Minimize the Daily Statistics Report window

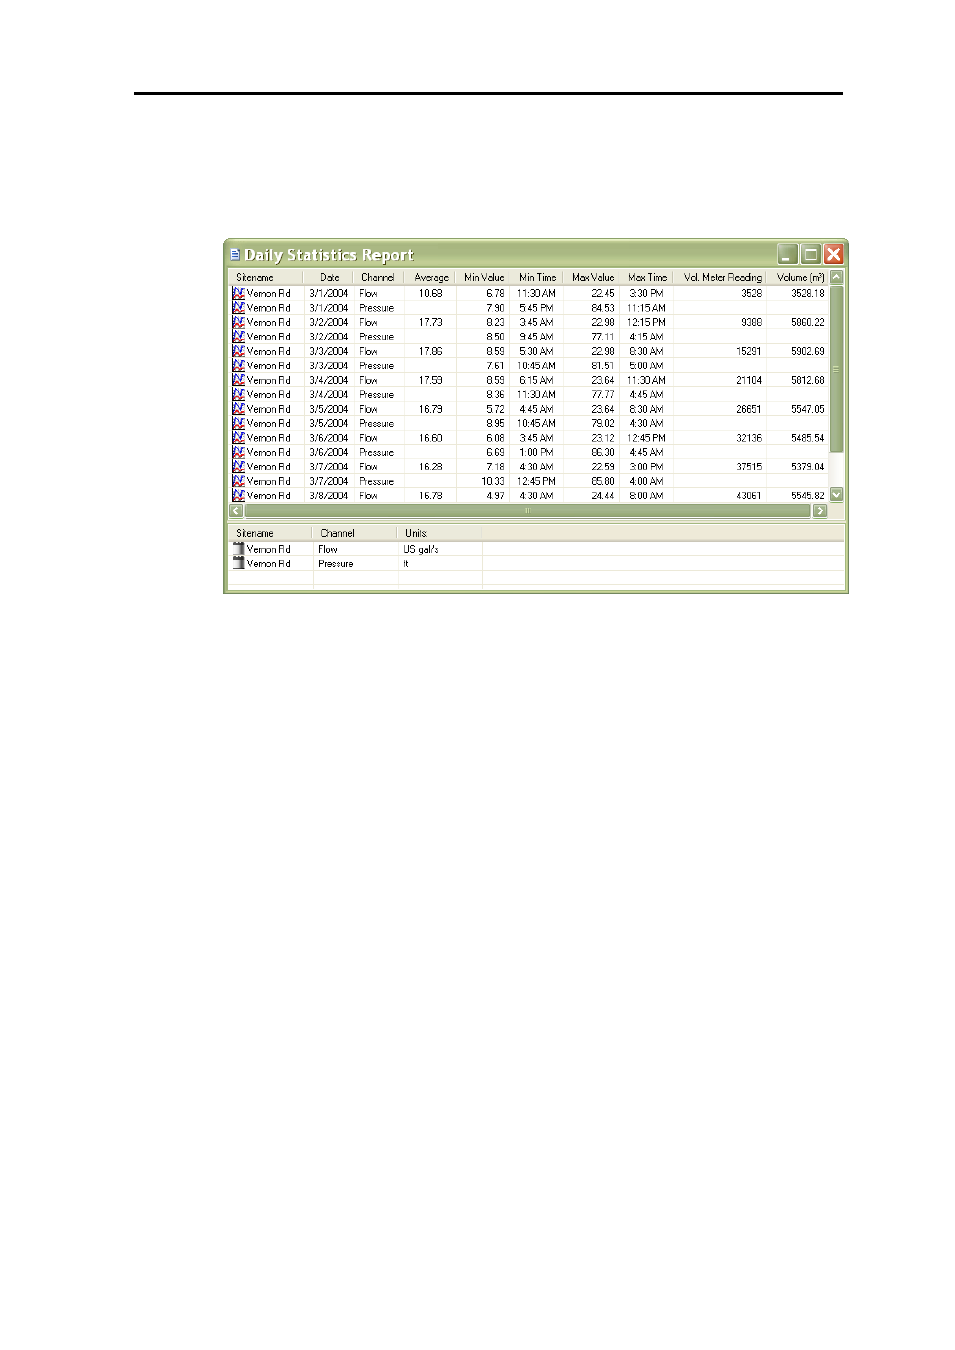[788, 254]
